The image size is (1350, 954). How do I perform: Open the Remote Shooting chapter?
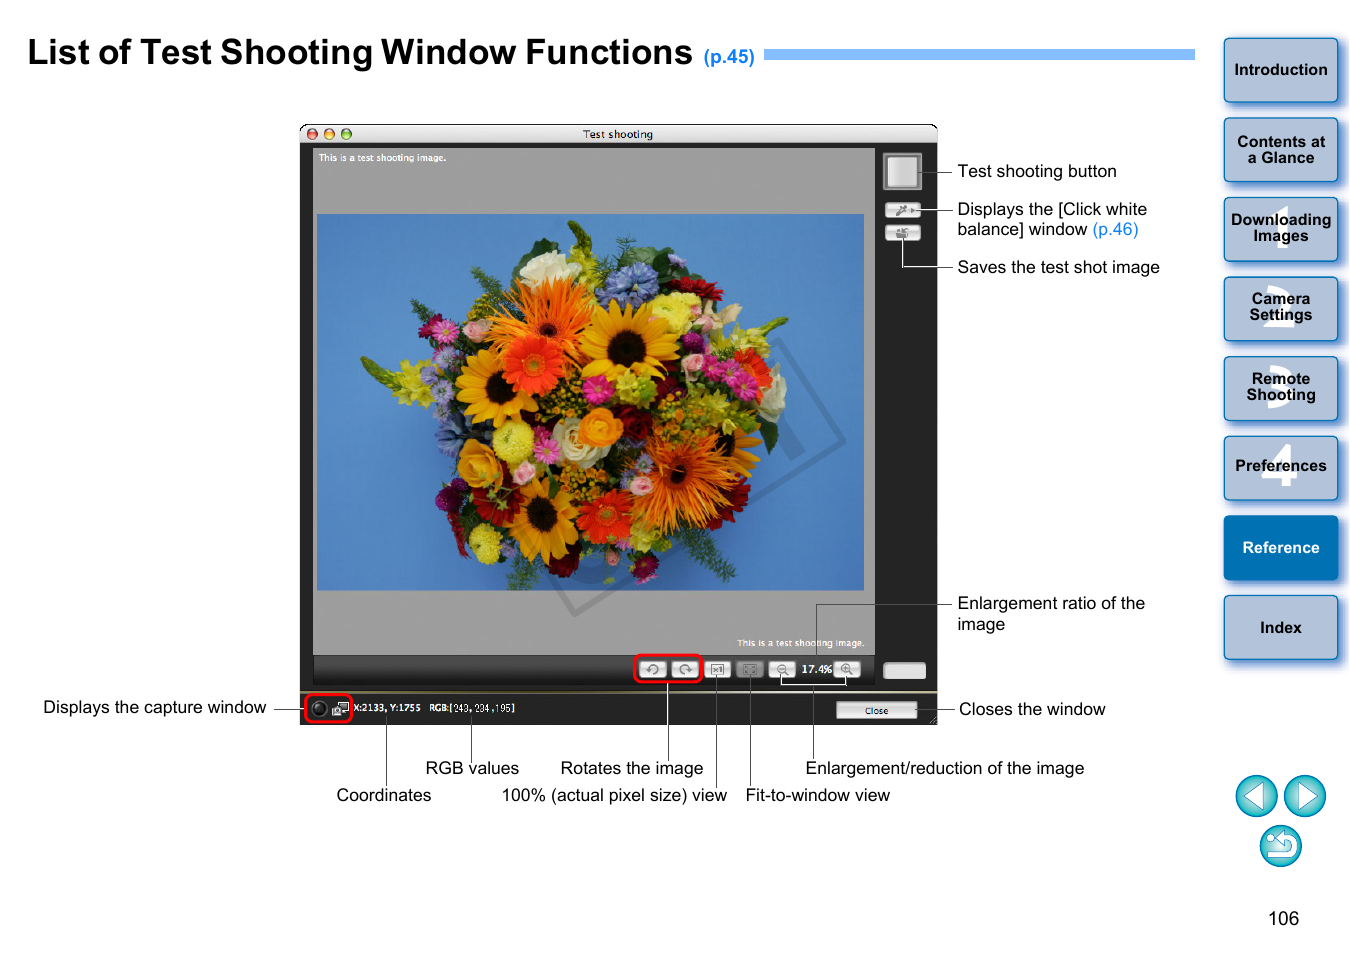tap(1280, 388)
